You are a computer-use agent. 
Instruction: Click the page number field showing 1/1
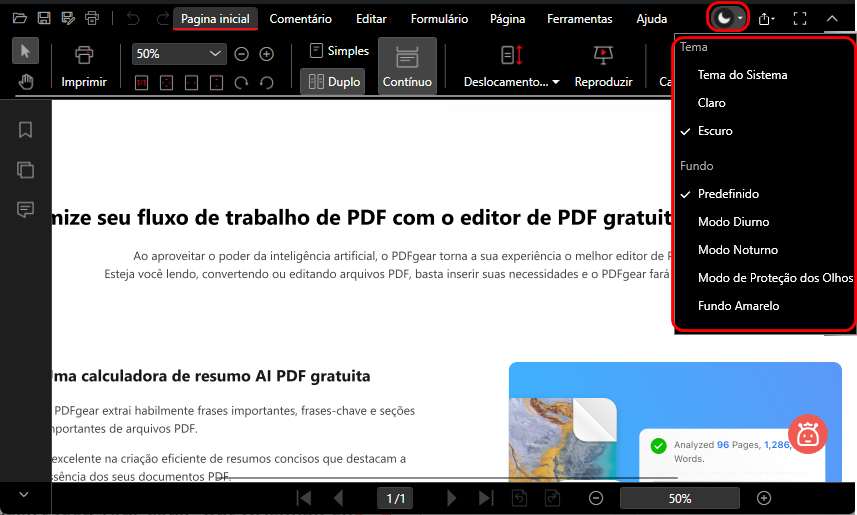[396, 498]
